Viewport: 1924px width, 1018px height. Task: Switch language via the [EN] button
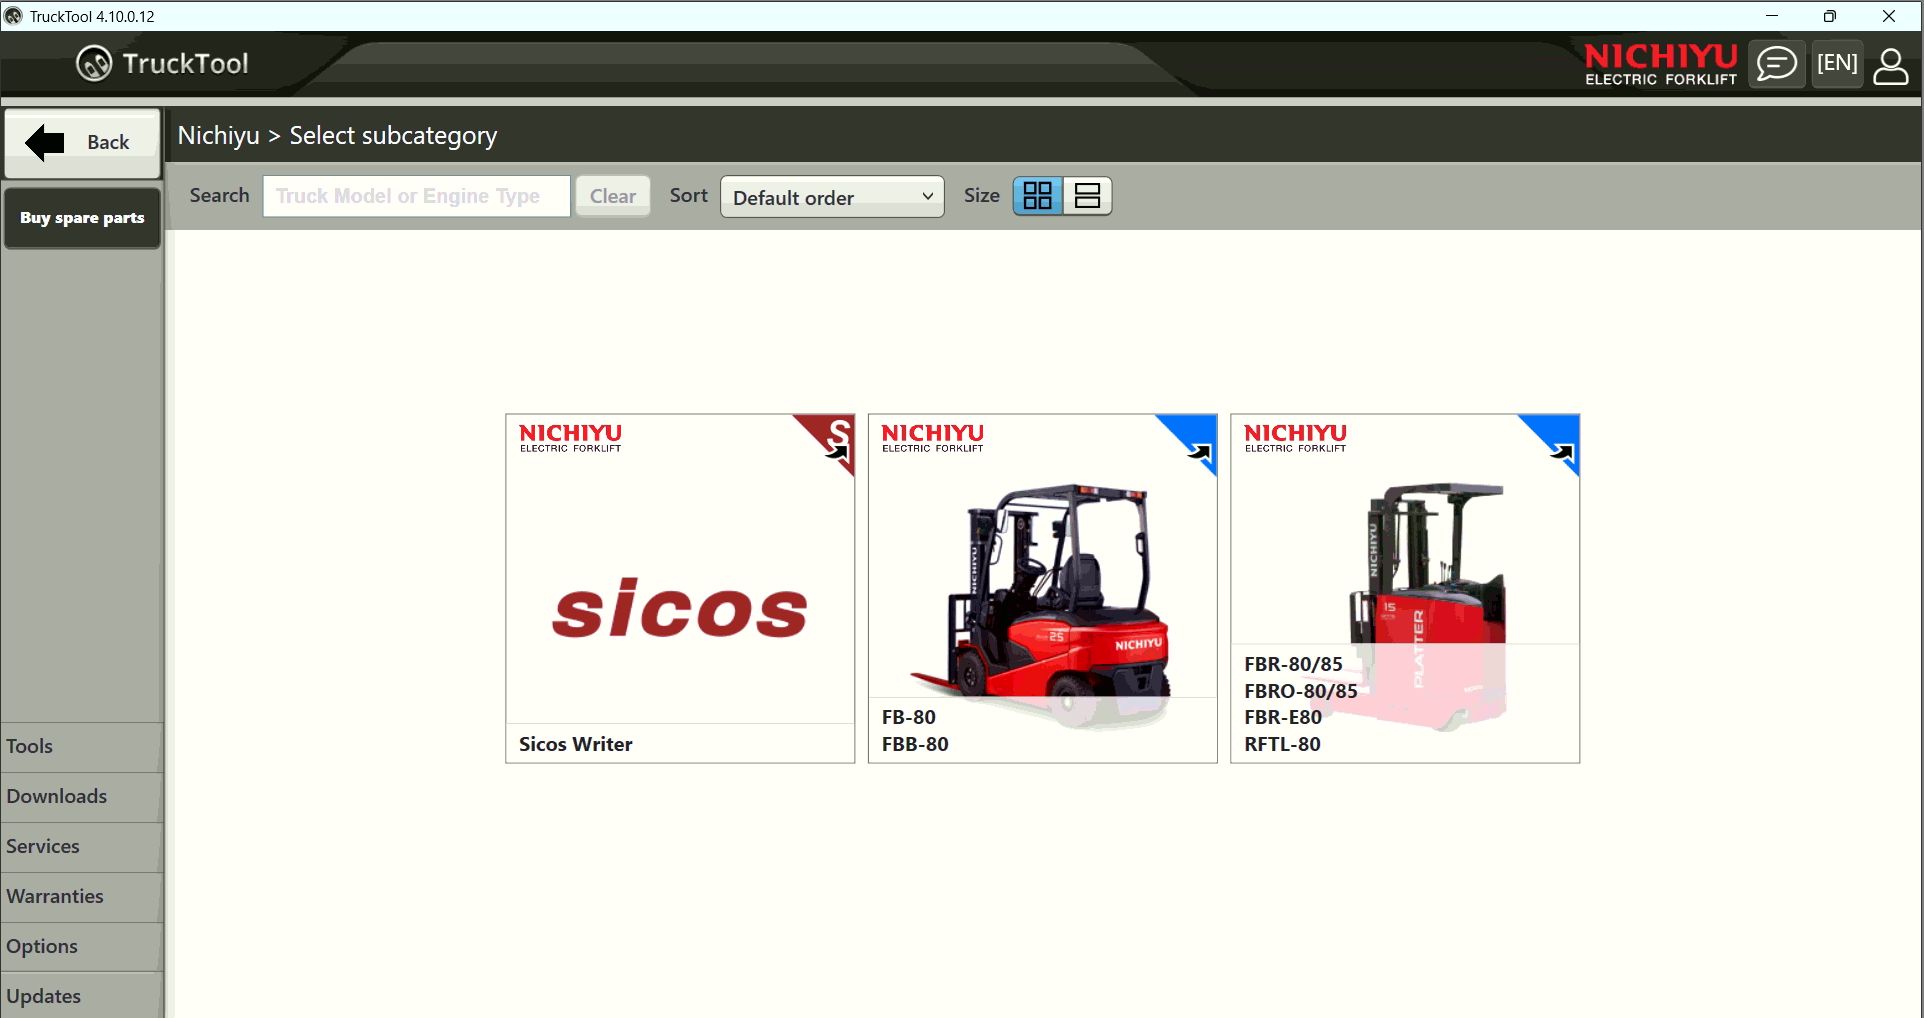click(x=1837, y=64)
